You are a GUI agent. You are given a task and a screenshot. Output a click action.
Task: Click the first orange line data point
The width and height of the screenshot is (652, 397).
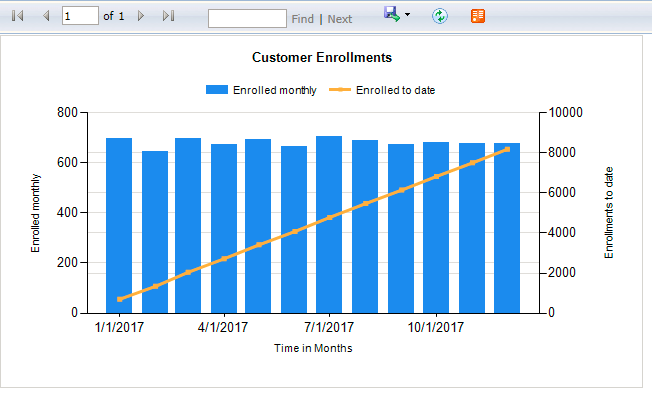tap(120, 299)
